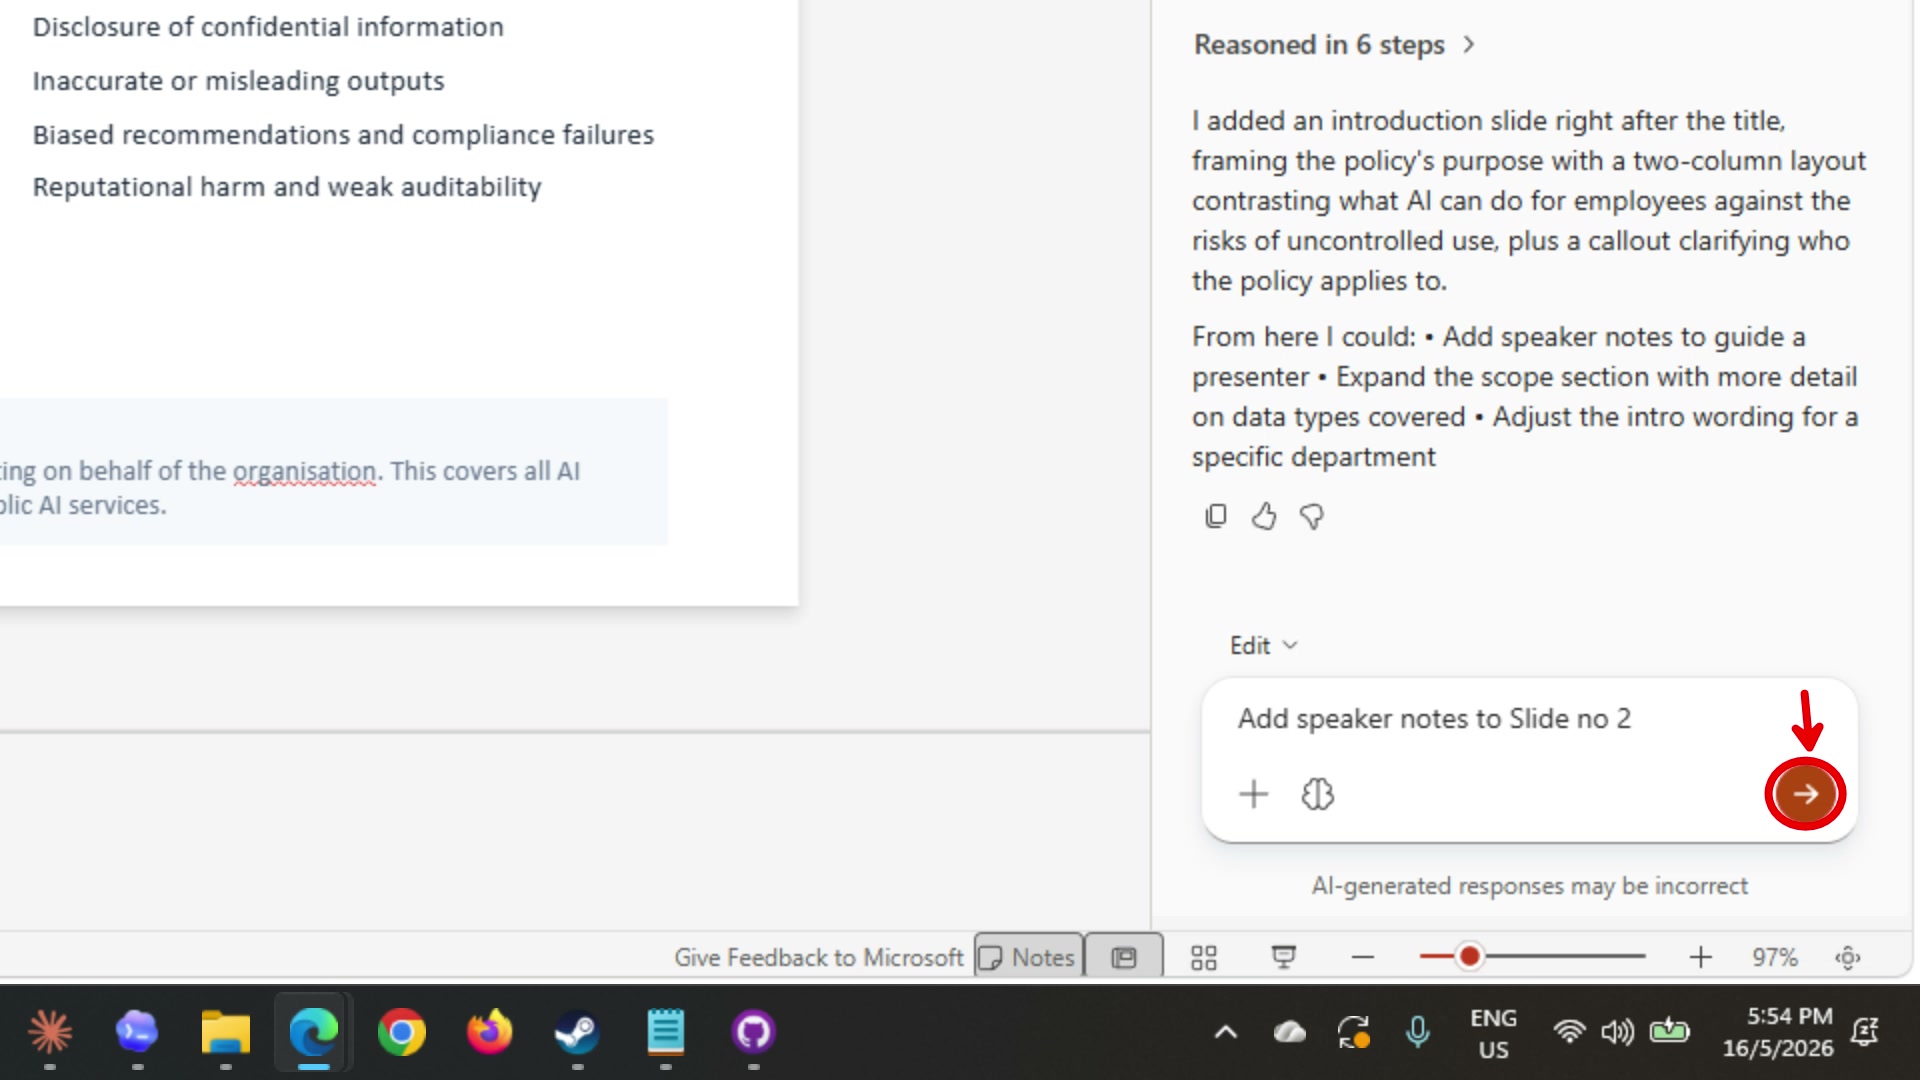Image resolution: width=1920 pixels, height=1080 pixels.
Task: Click the 'Disclosure of confidential information' bullet
Action: click(268, 27)
